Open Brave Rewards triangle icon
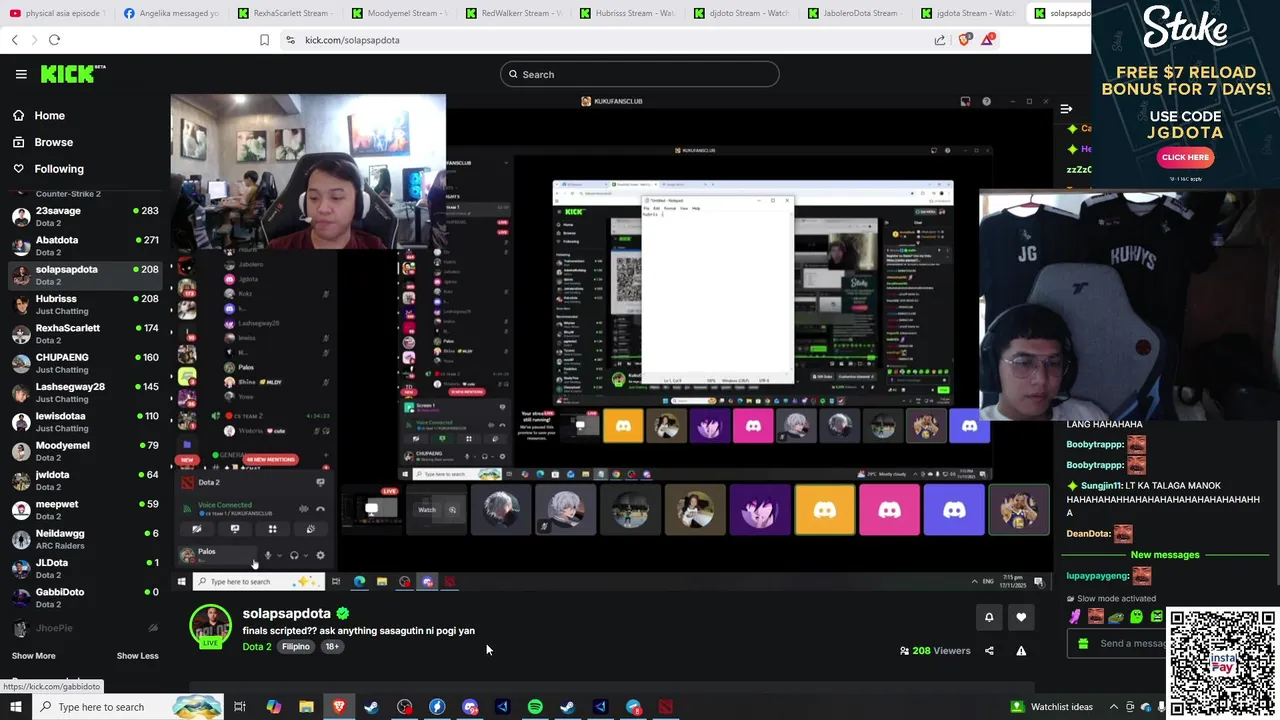The height and width of the screenshot is (720, 1280). (989, 39)
